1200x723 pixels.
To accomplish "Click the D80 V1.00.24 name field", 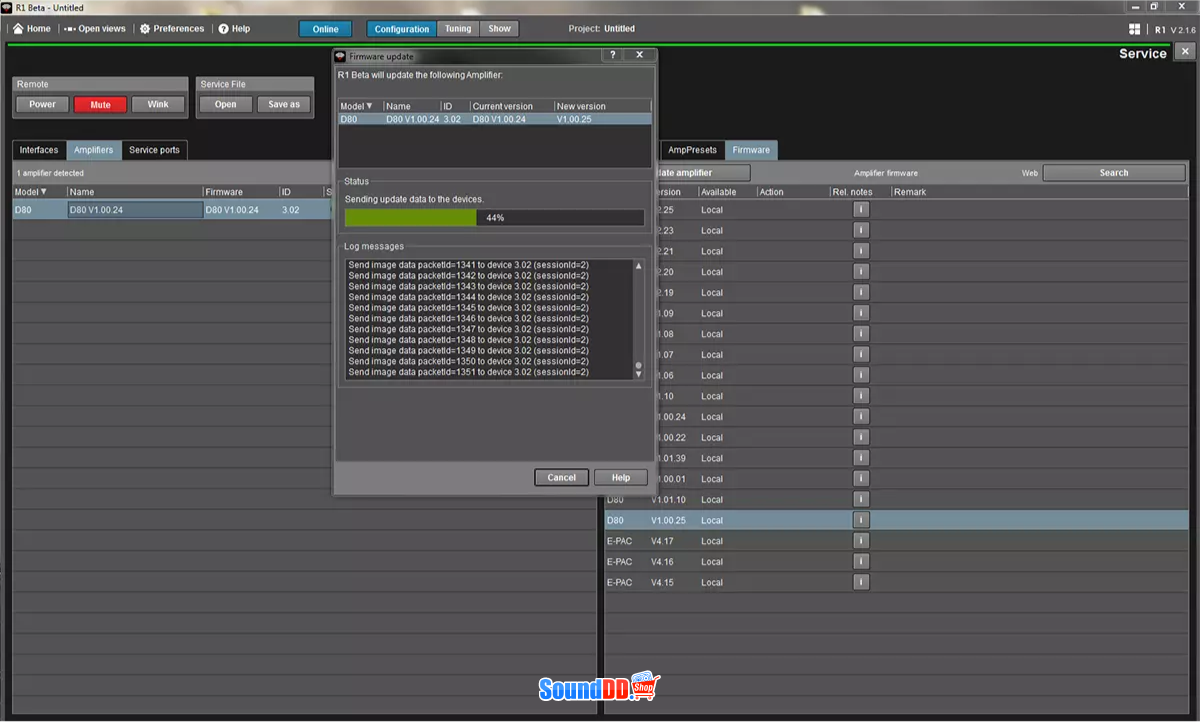I will click(x=135, y=210).
